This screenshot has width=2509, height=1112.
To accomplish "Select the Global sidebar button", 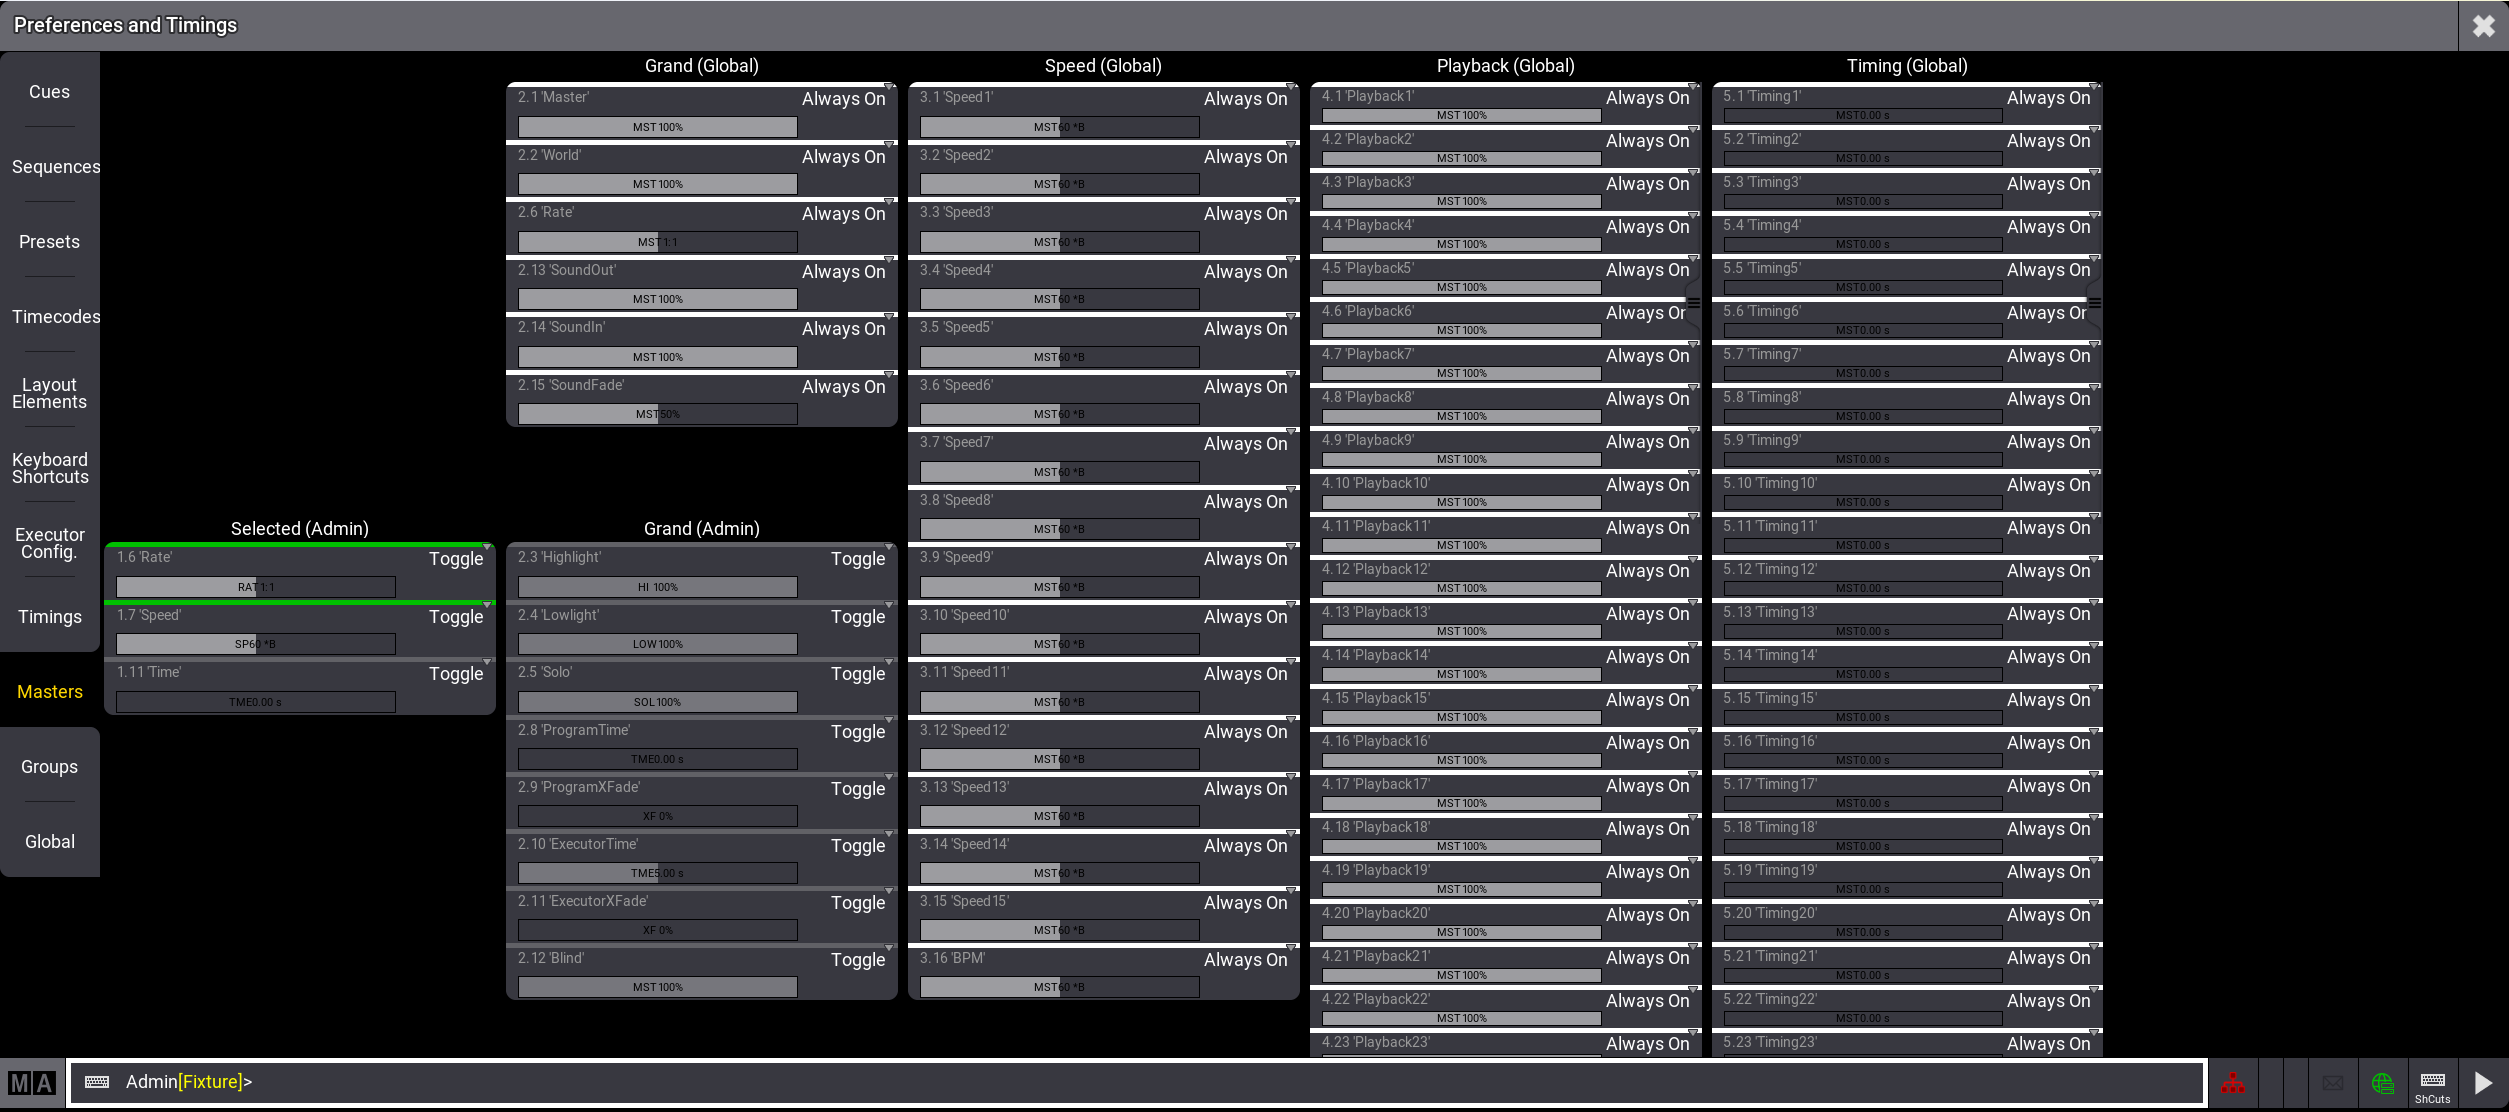I will click(x=49, y=842).
